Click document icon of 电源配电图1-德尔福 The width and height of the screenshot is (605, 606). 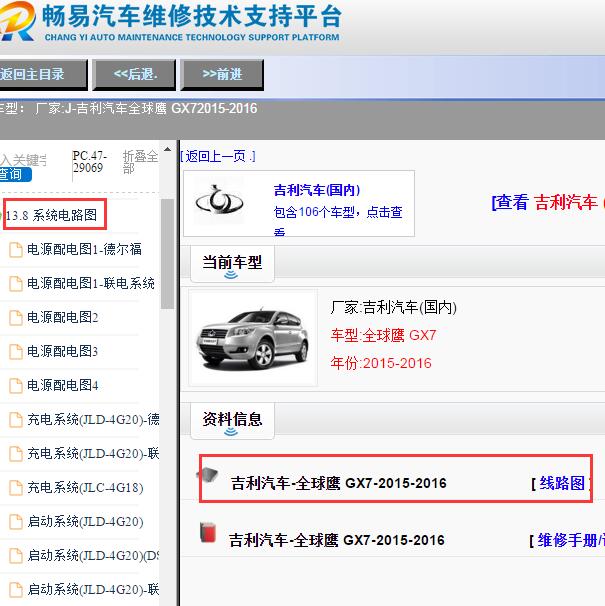(x=16, y=250)
